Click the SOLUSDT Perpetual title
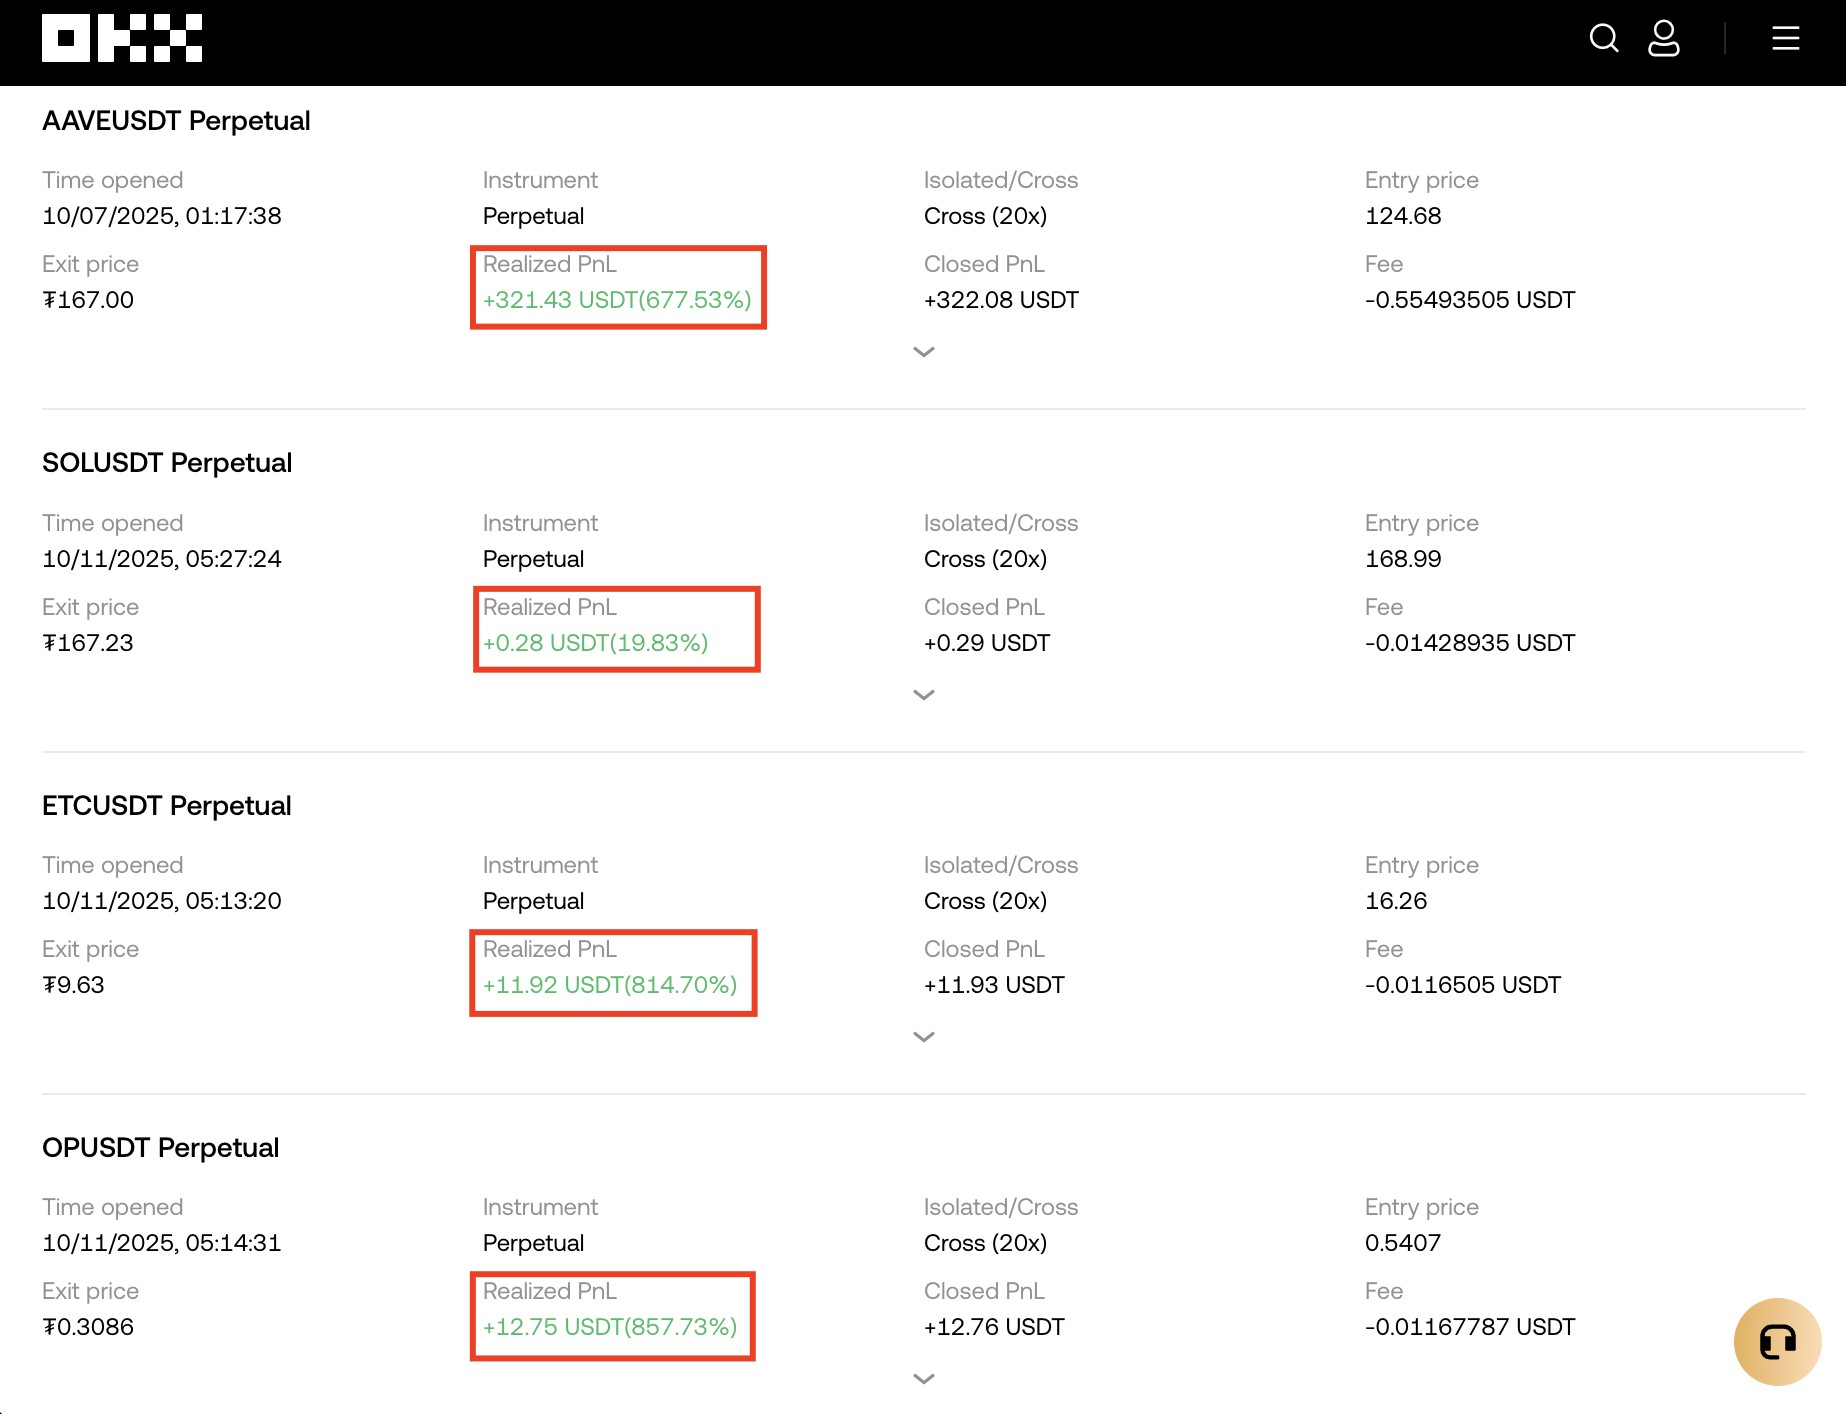Screen dimensions: 1846x1414 click(167, 463)
